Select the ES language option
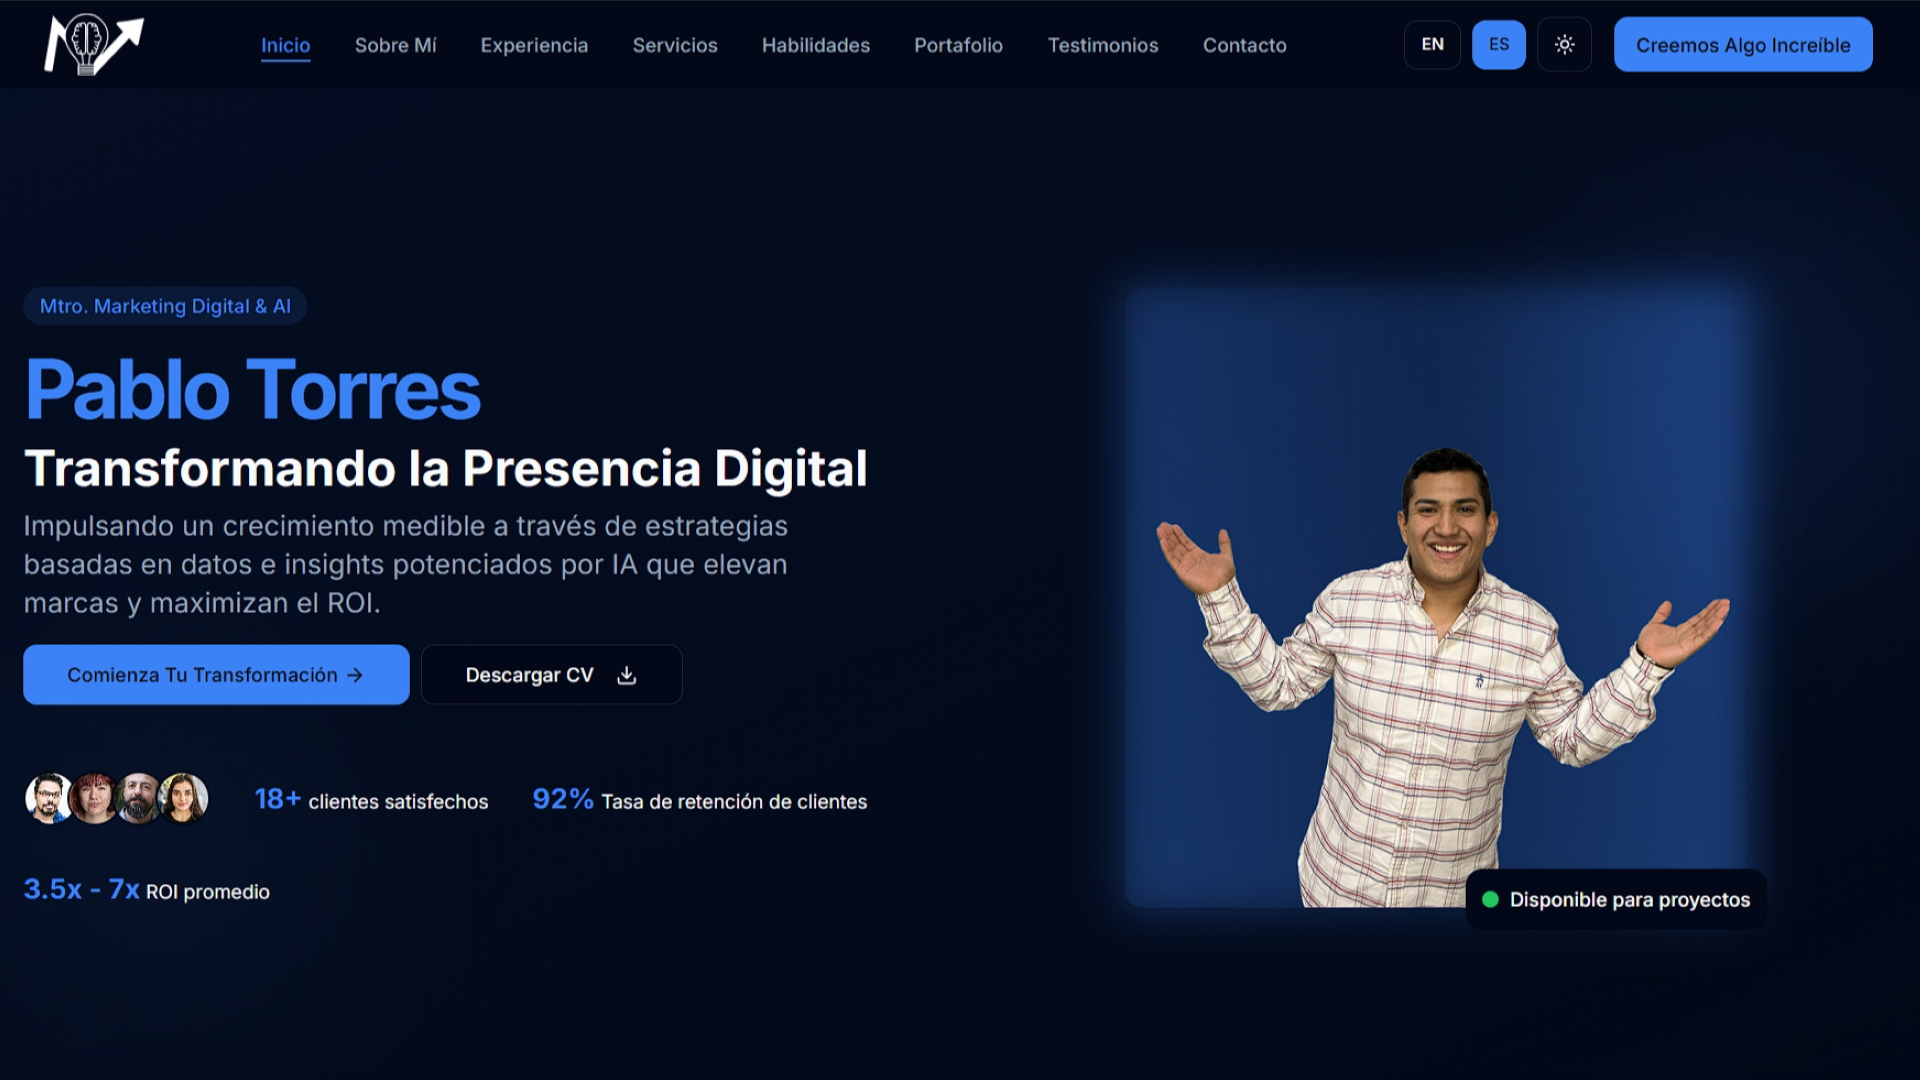1920x1080 pixels. pos(1498,44)
